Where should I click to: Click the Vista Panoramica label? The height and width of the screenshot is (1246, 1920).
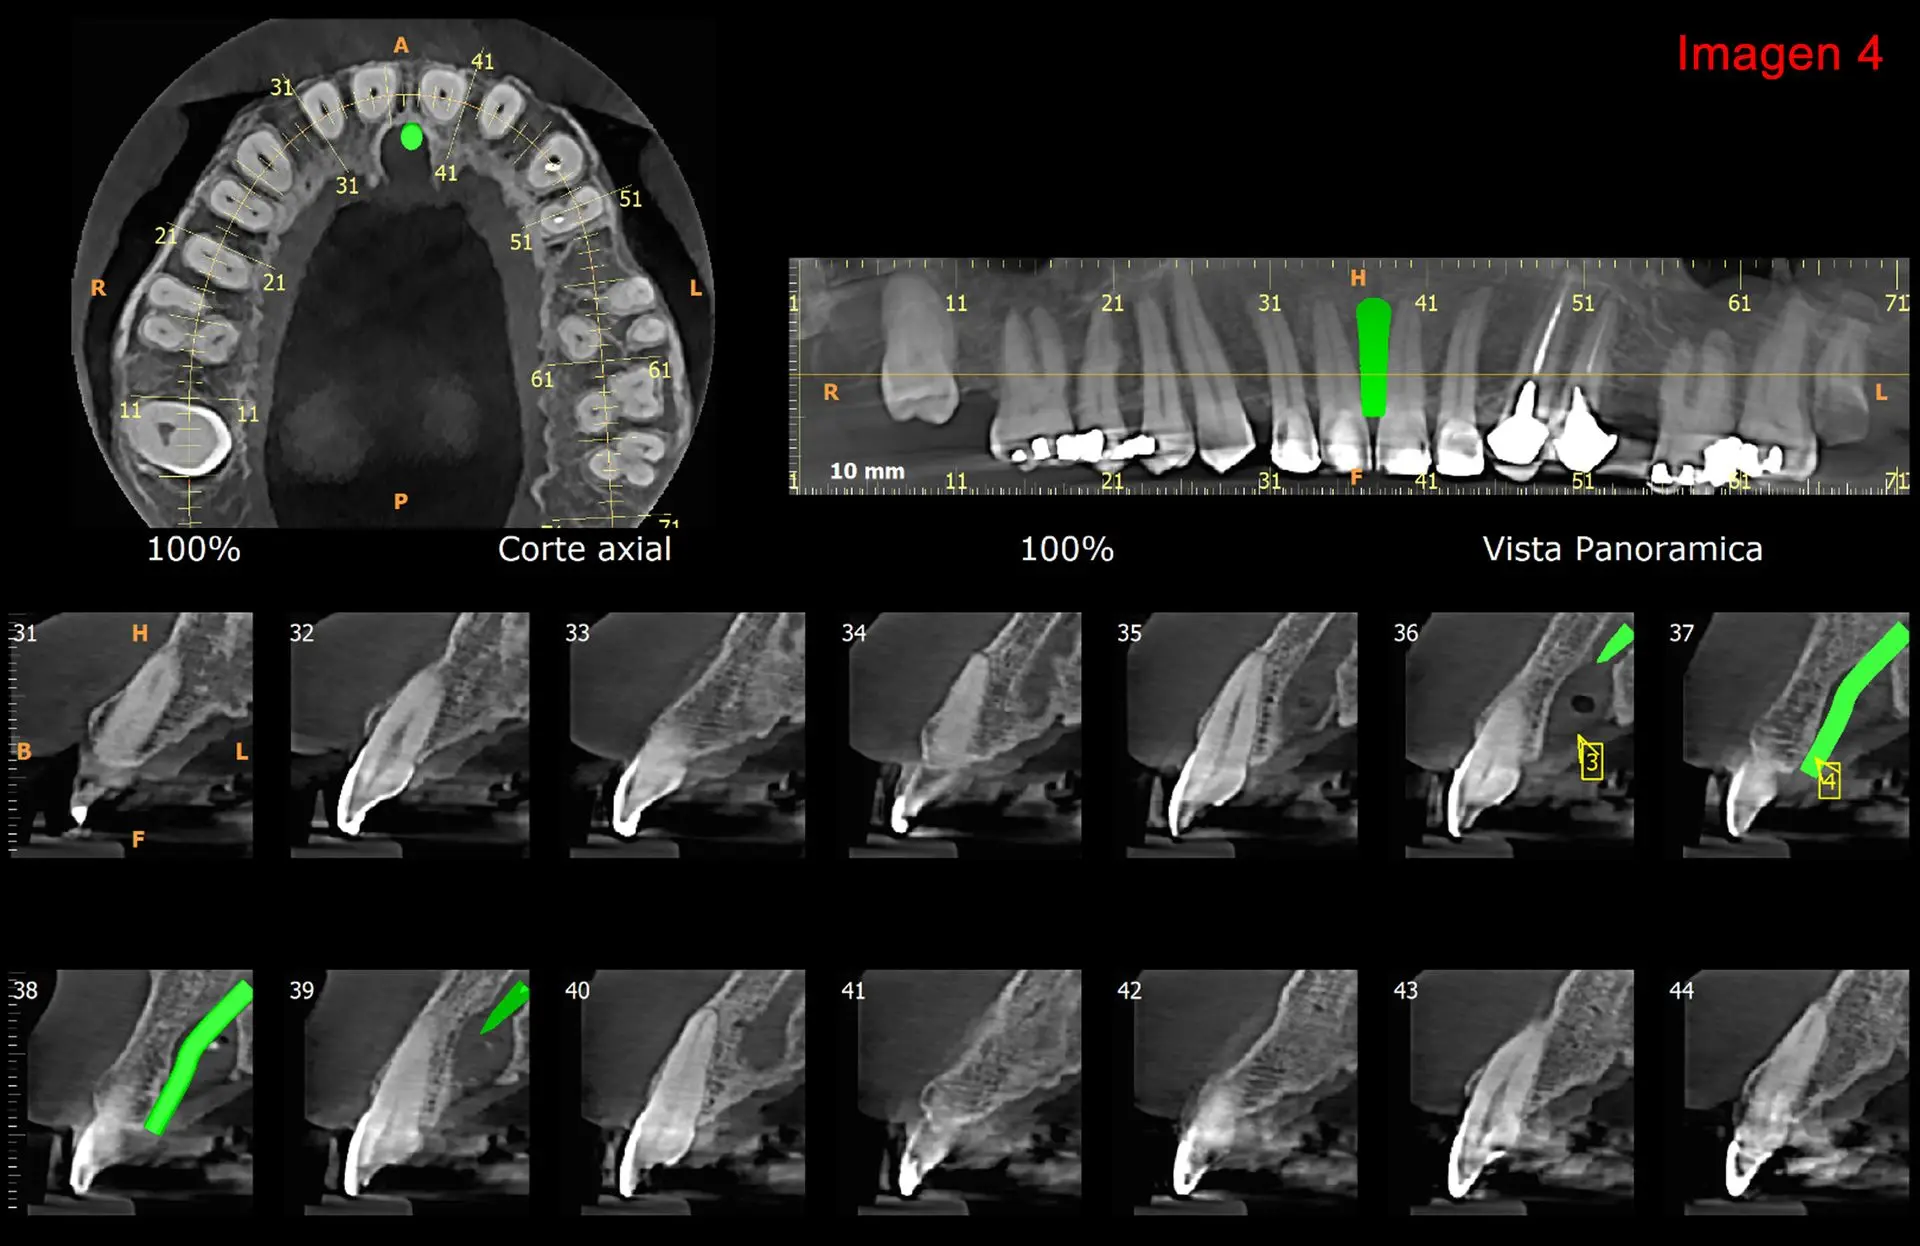(1622, 549)
